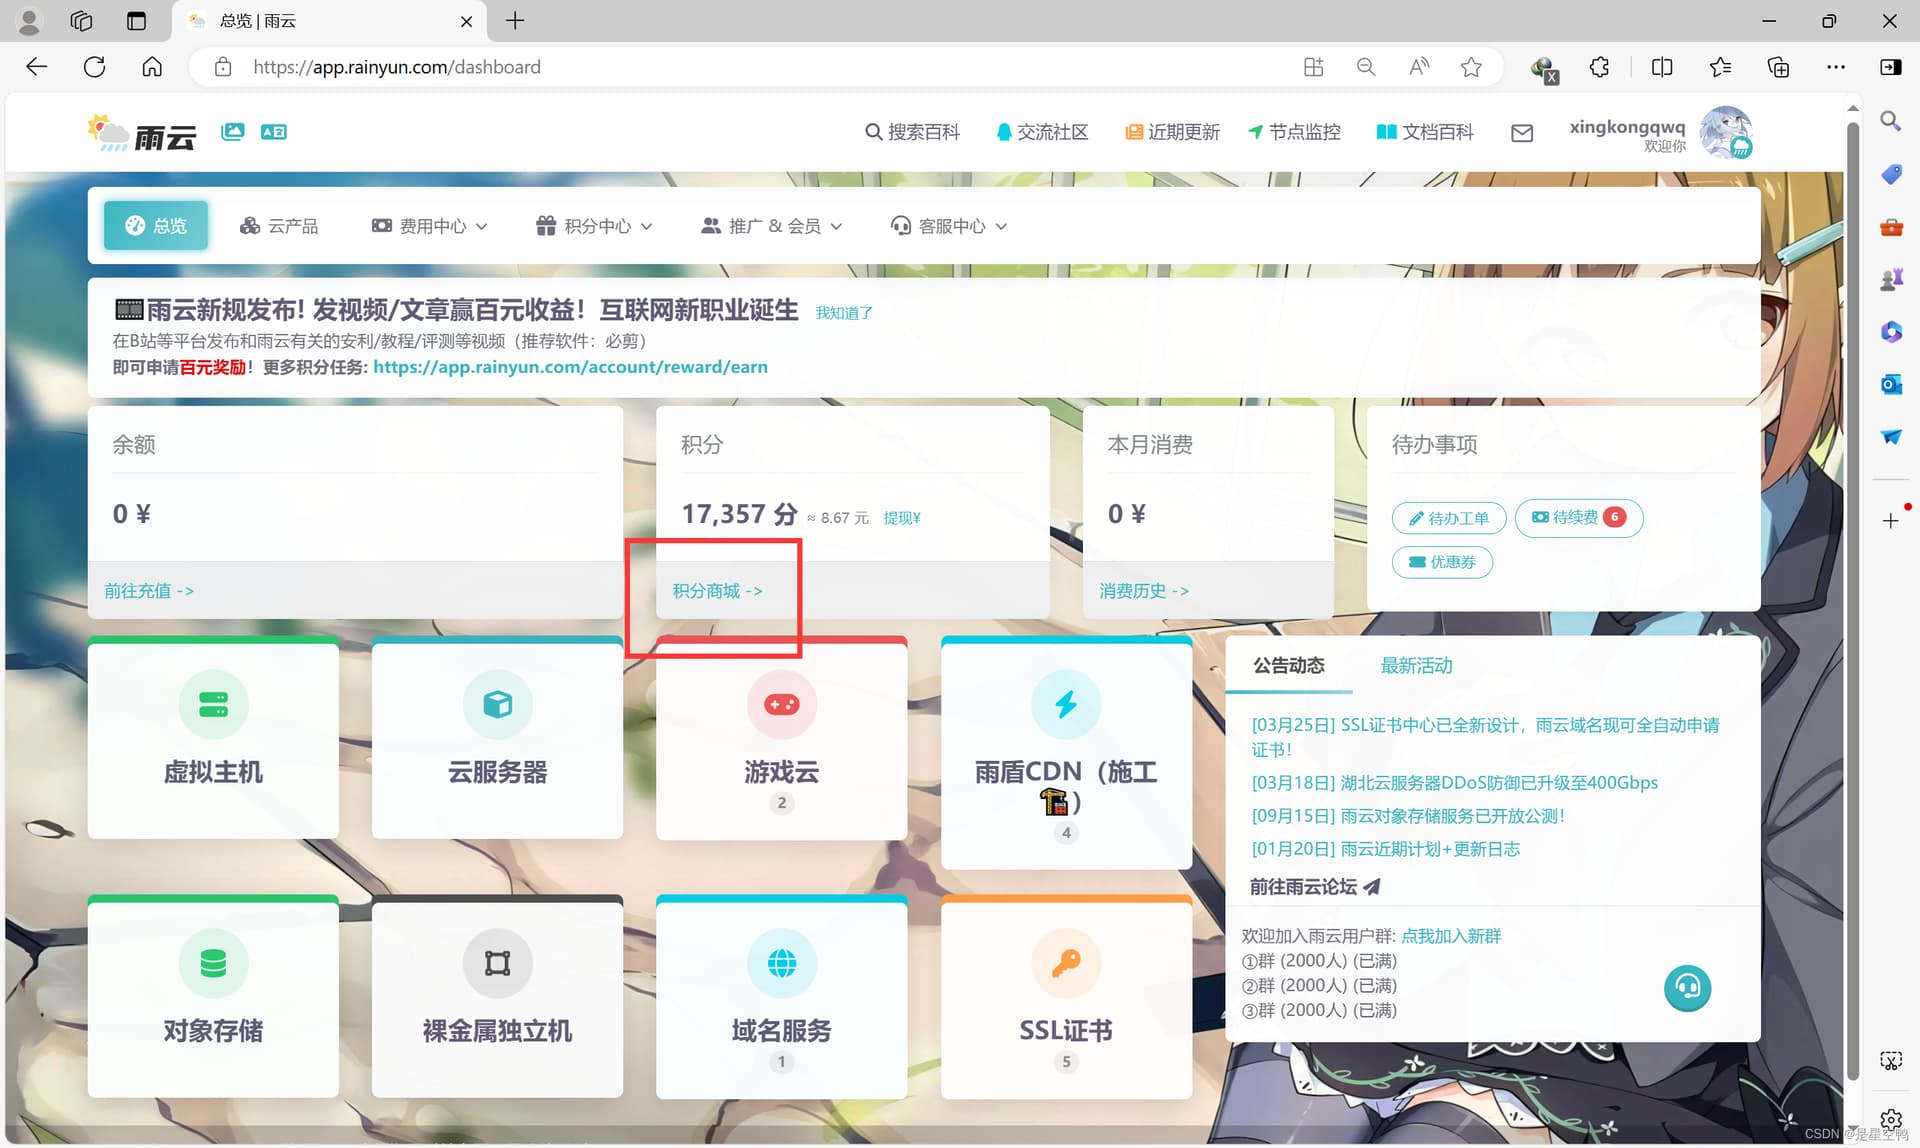Click the page vertical scrollbar
Viewport: 1920px width, 1148px height.
1853,600
